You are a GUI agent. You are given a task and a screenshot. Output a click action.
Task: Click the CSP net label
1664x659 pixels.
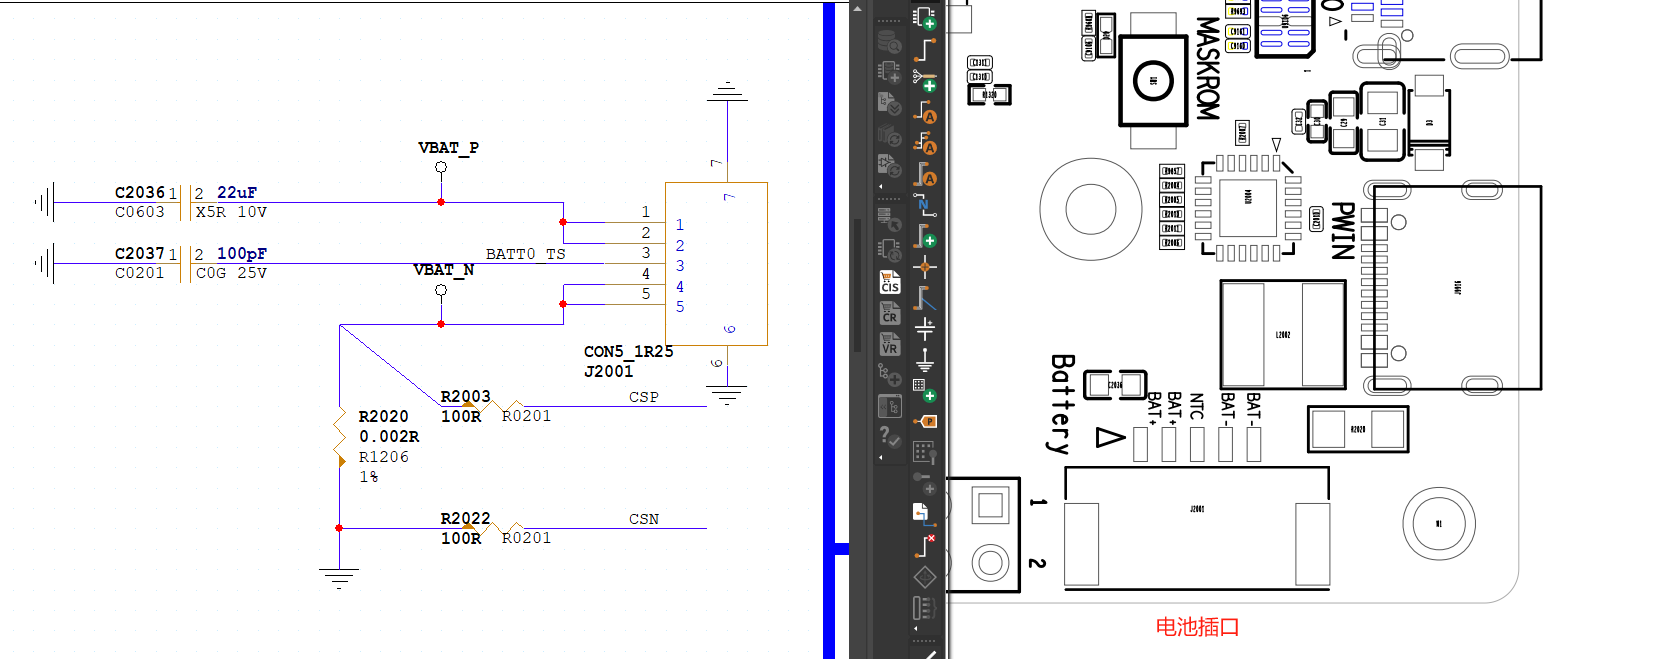(643, 397)
